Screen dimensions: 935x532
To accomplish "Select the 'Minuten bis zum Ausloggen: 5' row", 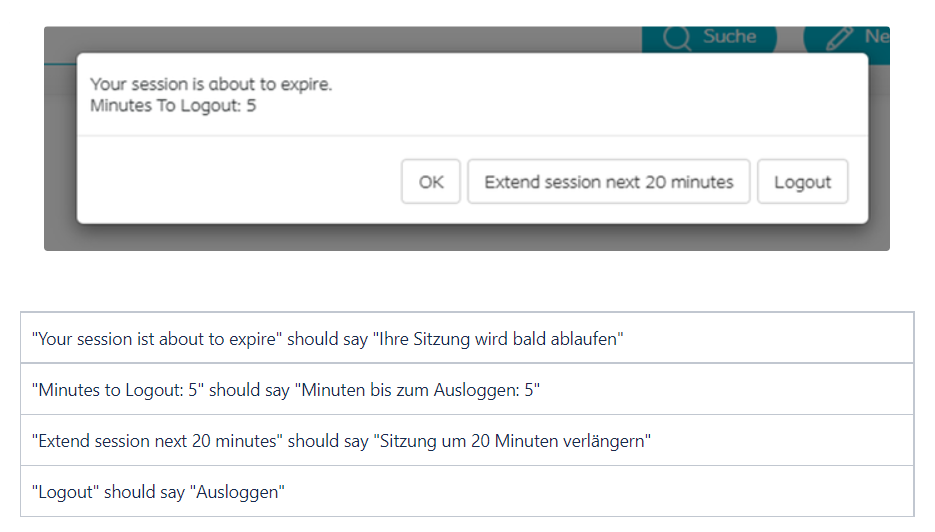I will click(467, 389).
